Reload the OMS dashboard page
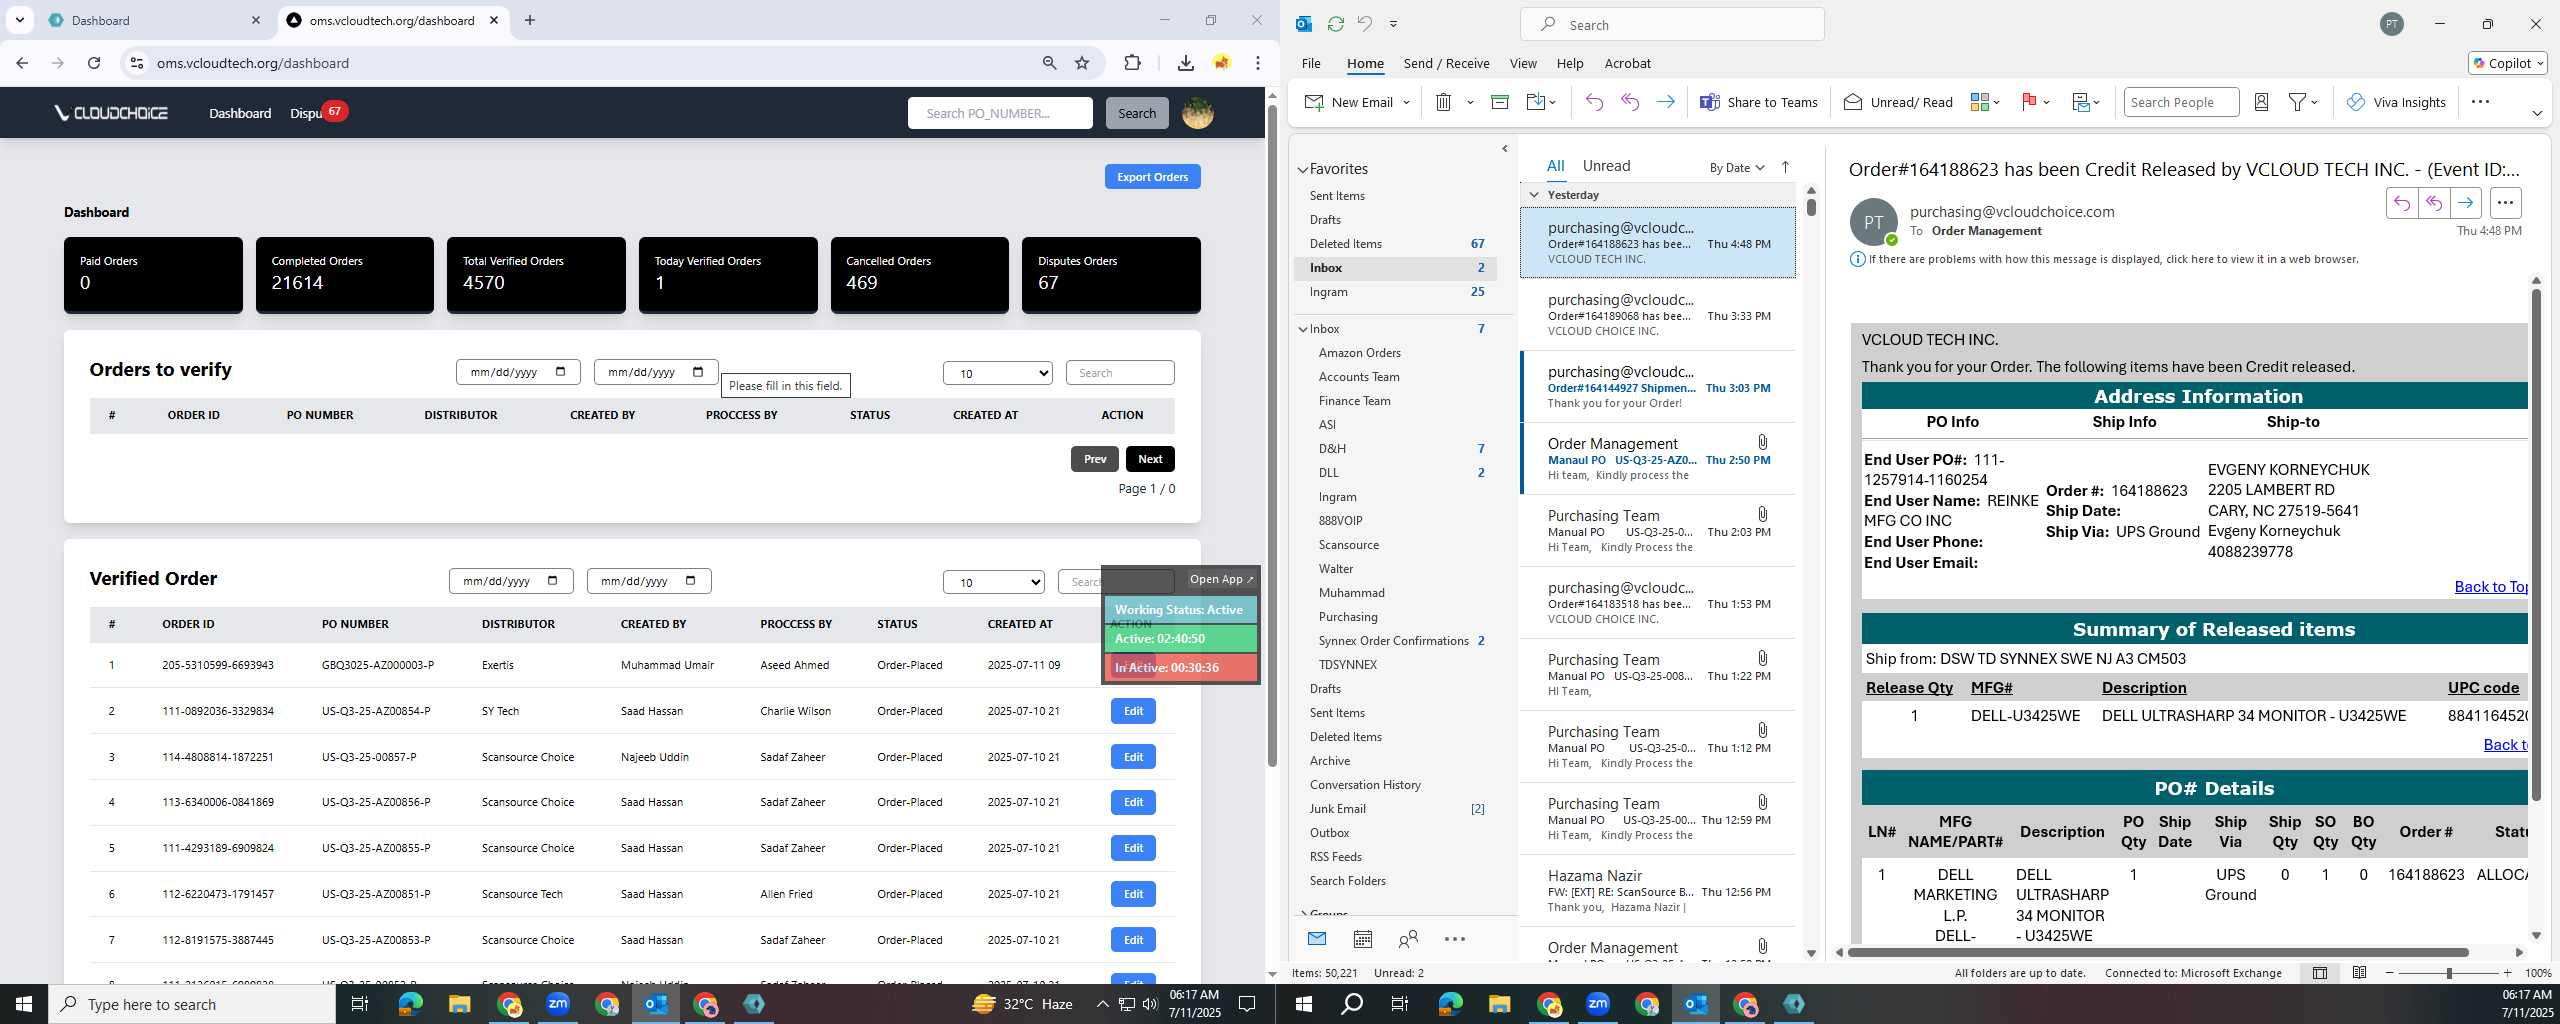 click(94, 63)
